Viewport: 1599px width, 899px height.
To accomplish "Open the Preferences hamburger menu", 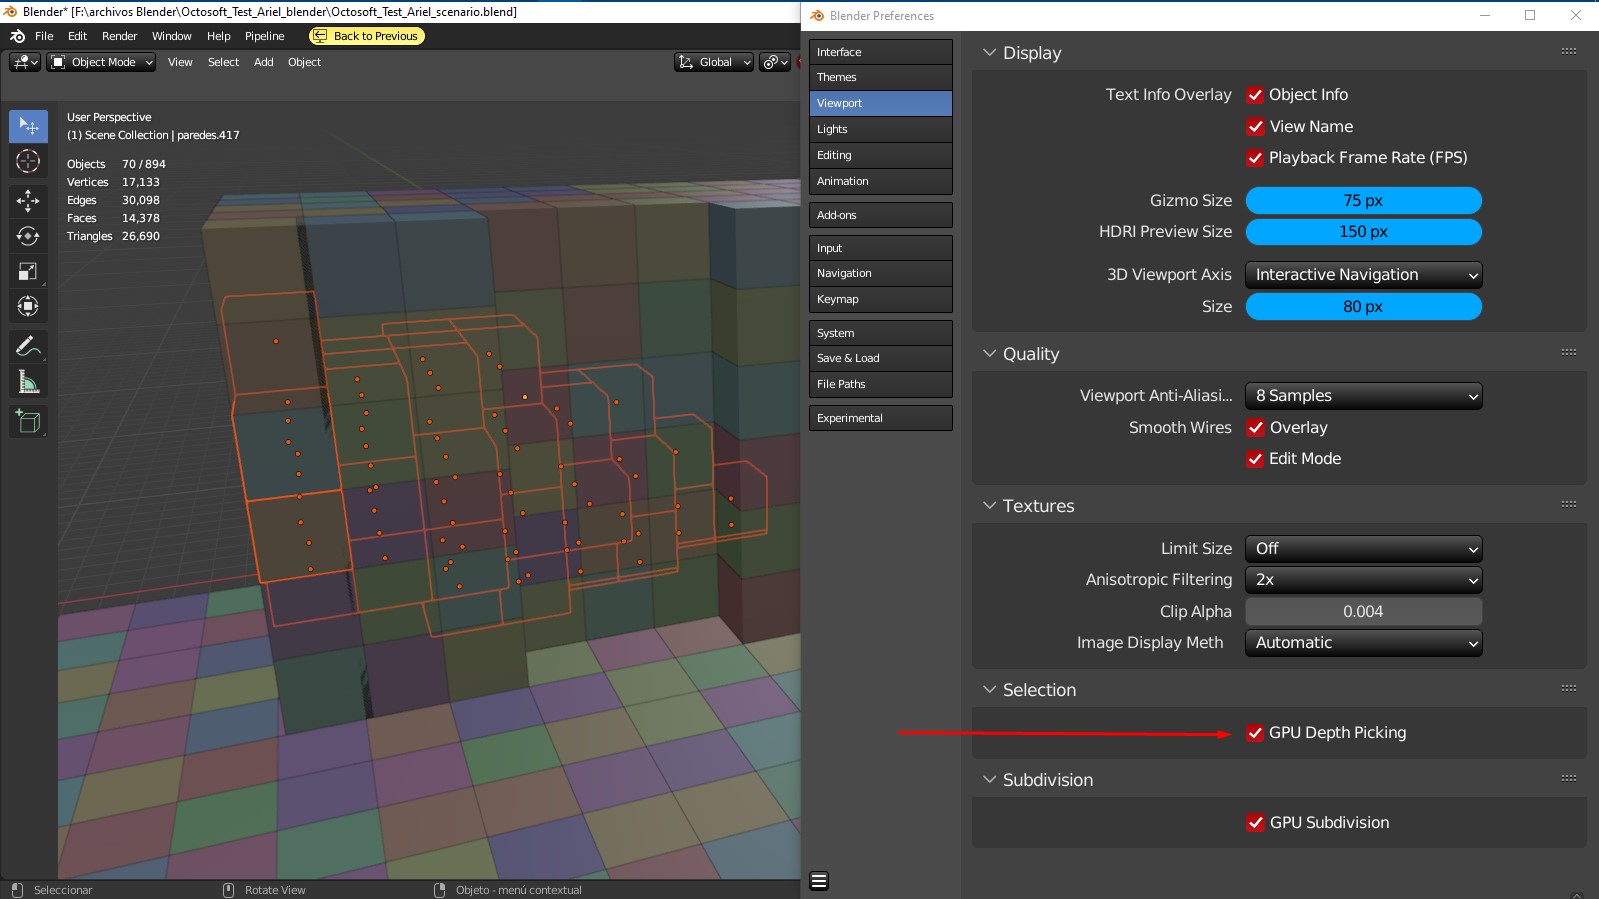I will click(819, 881).
